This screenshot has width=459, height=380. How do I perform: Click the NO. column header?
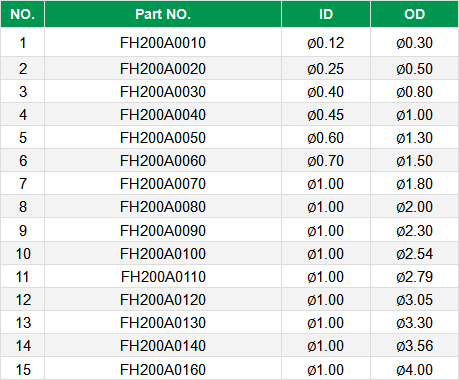point(22,14)
